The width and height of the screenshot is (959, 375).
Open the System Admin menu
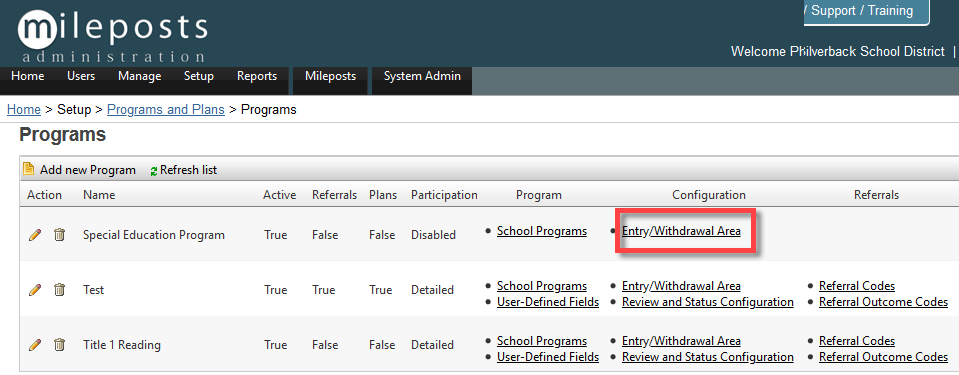point(422,76)
